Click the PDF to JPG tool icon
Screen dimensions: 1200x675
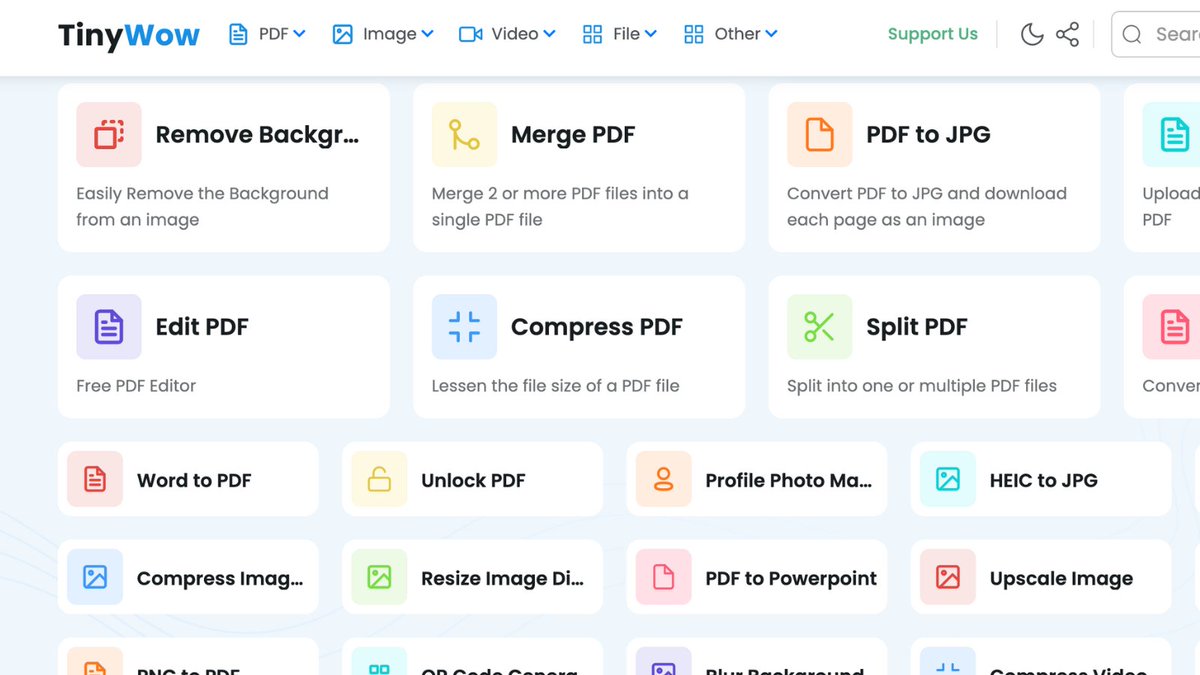click(820, 134)
